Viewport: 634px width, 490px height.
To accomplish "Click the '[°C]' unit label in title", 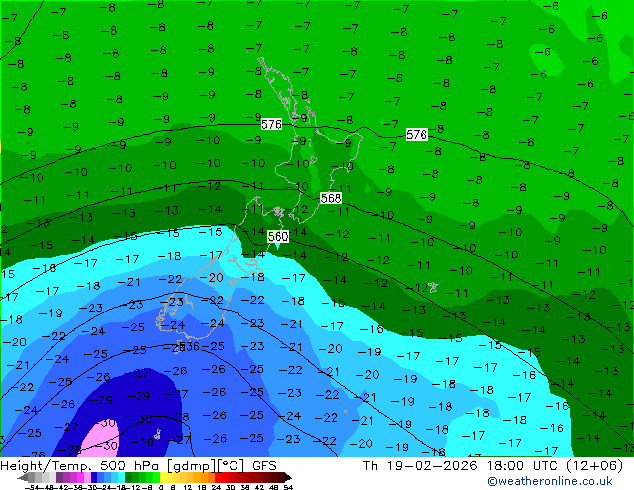I will 231,466.
